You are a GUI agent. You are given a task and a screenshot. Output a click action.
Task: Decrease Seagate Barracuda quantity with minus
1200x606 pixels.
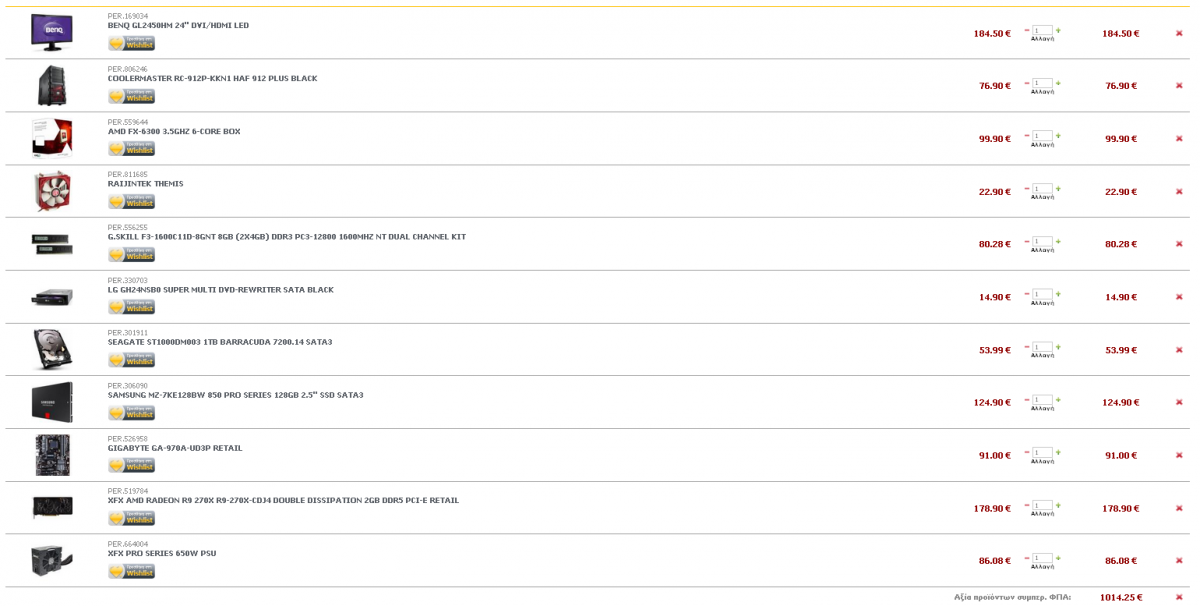(x=1027, y=347)
